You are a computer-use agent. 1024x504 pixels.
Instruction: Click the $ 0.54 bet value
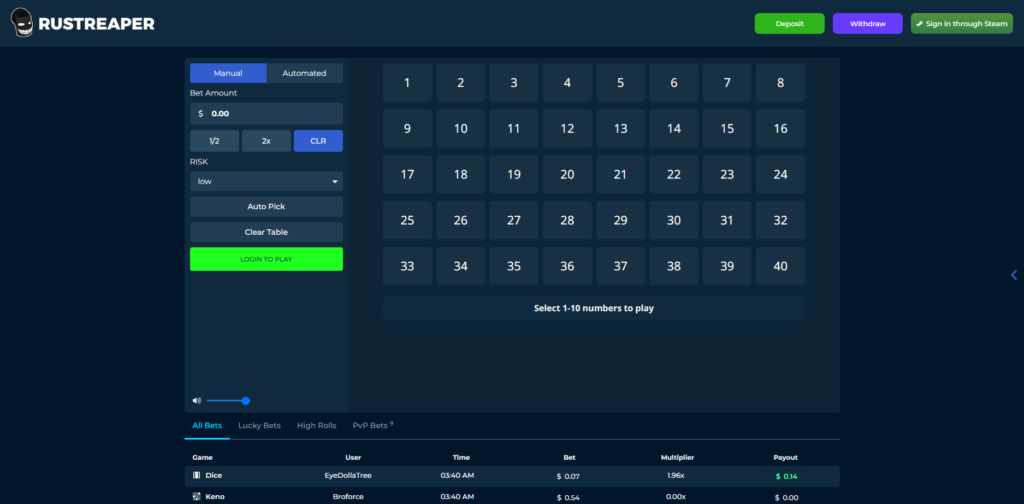coord(568,497)
